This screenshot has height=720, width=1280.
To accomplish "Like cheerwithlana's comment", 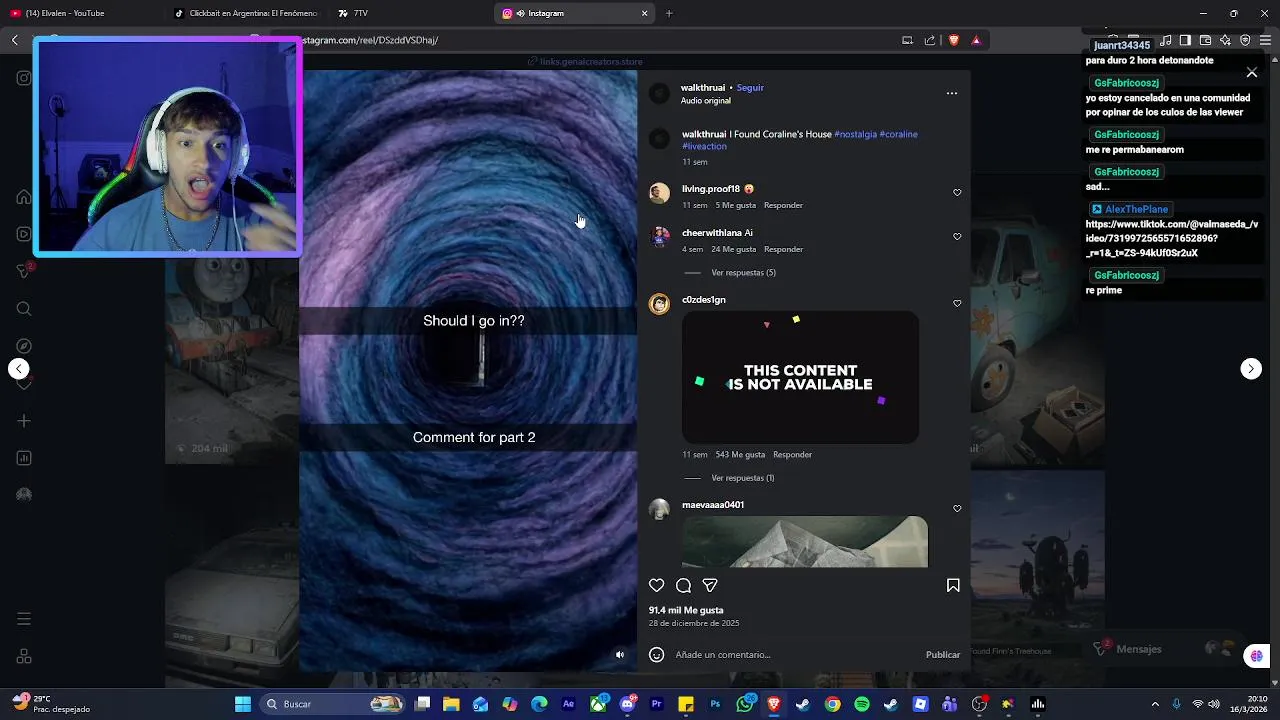I will (957, 237).
